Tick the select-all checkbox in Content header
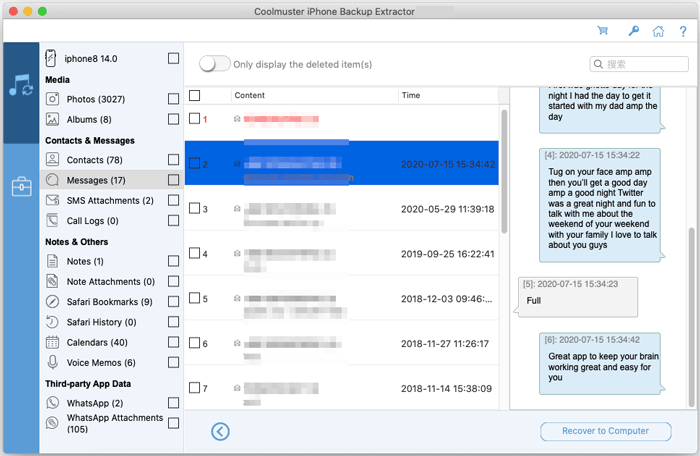The image size is (700, 456). point(194,95)
